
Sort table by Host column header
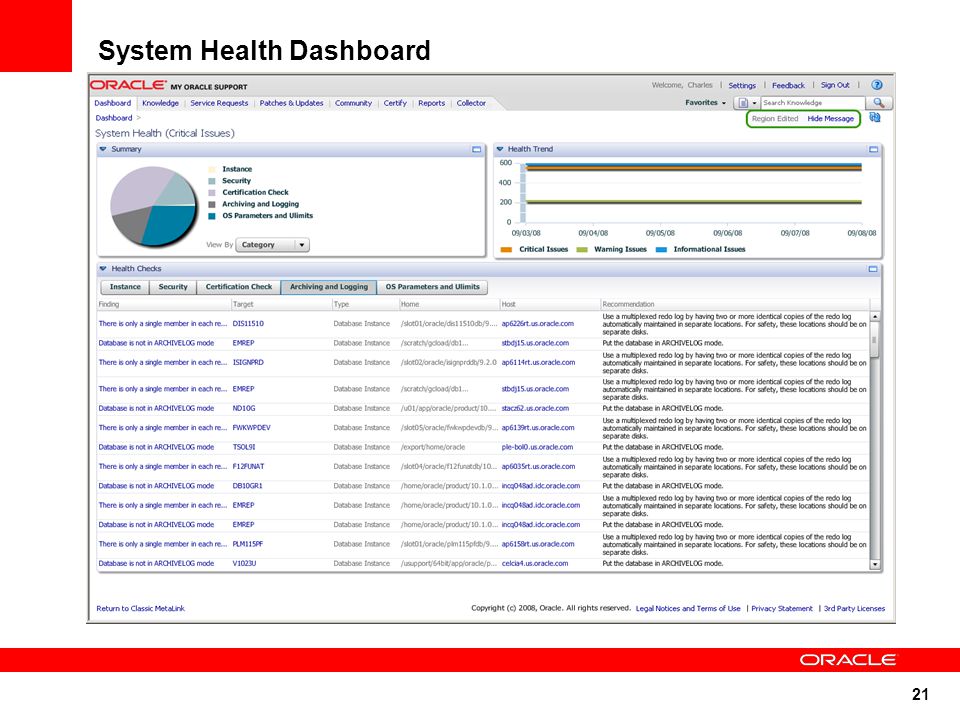(x=508, y=304)
